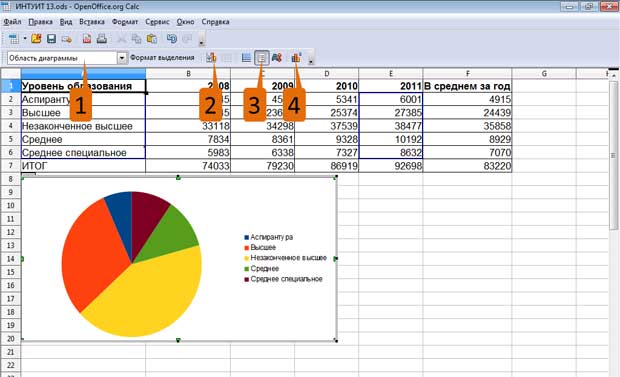The width and height of the screenshot is (620, 377).
Task: Click the chart element selector field
Action: pos(62,58)
